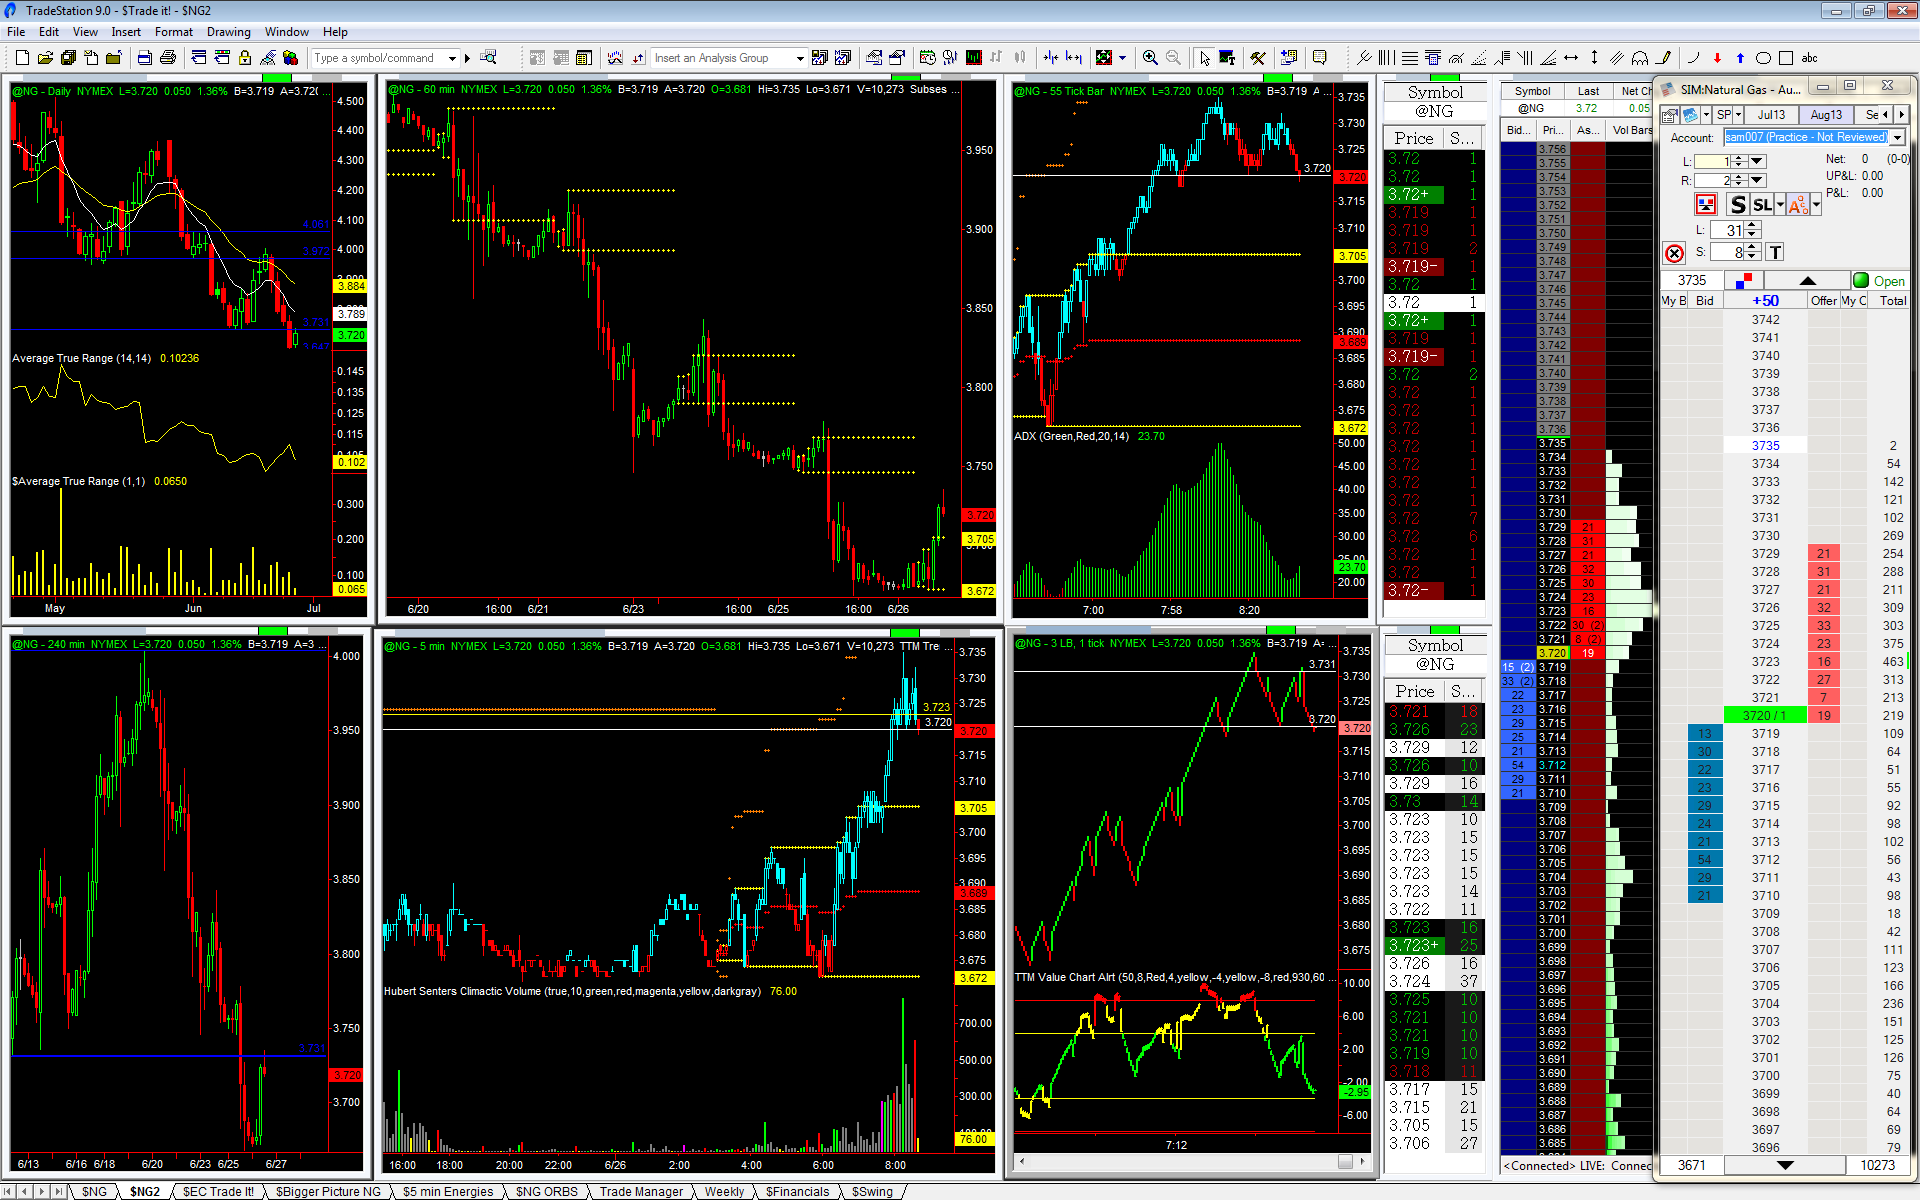The width and height of the screenshot is (1920, 1200).
Task: Select the red Down Arrow drawing tool
Action: 1717,58
